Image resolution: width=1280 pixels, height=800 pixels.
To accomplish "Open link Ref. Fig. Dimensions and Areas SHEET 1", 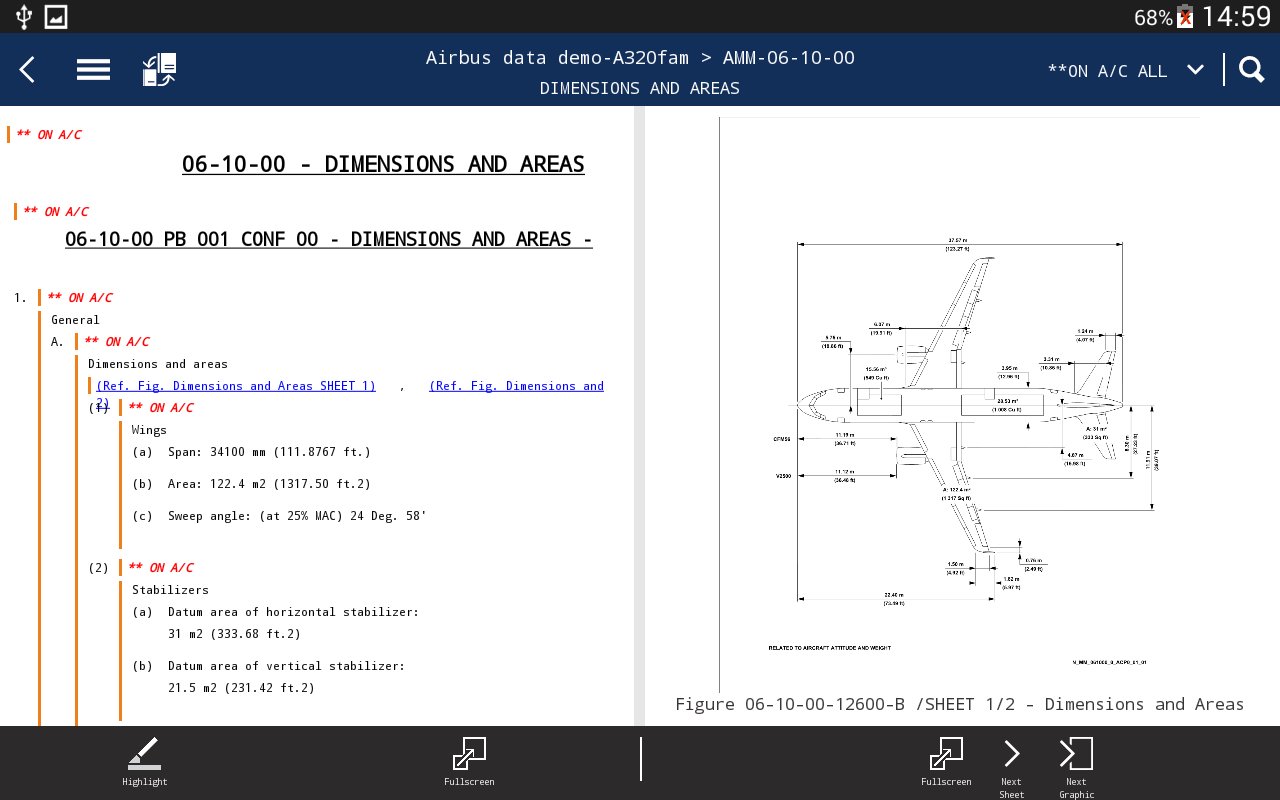I will (236, 386).
